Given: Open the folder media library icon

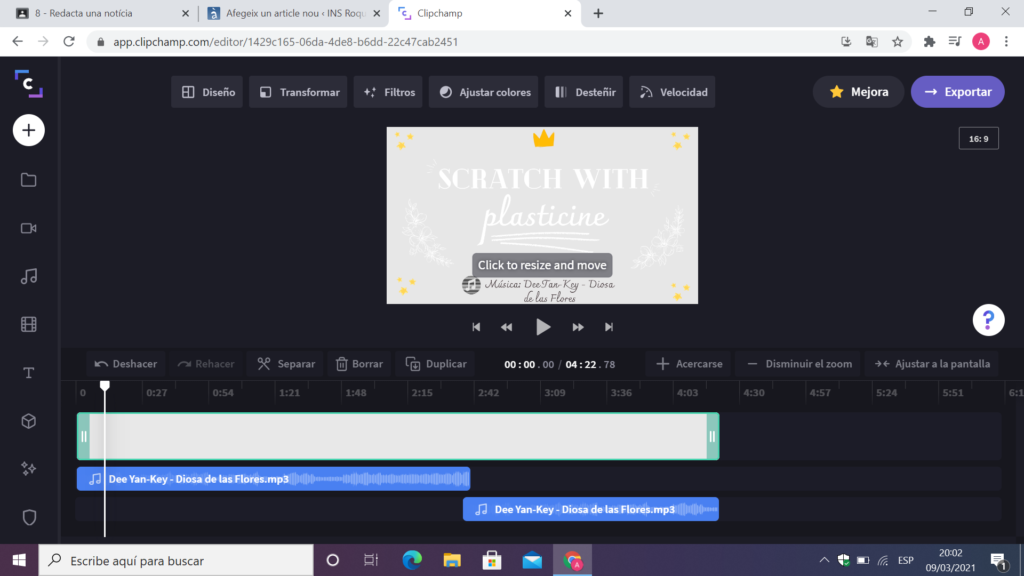Looking at the screenshot, I should (28, 180).
